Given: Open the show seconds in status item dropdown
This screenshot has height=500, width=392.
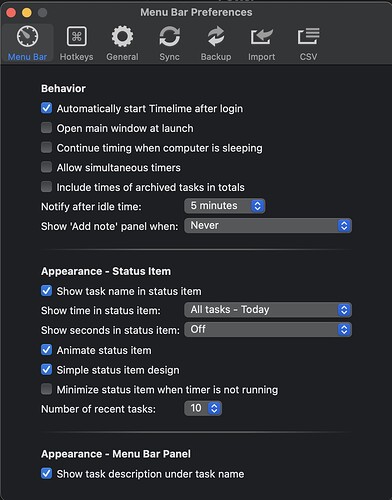Looking at the screenshot, I should (x=268, y=330).
